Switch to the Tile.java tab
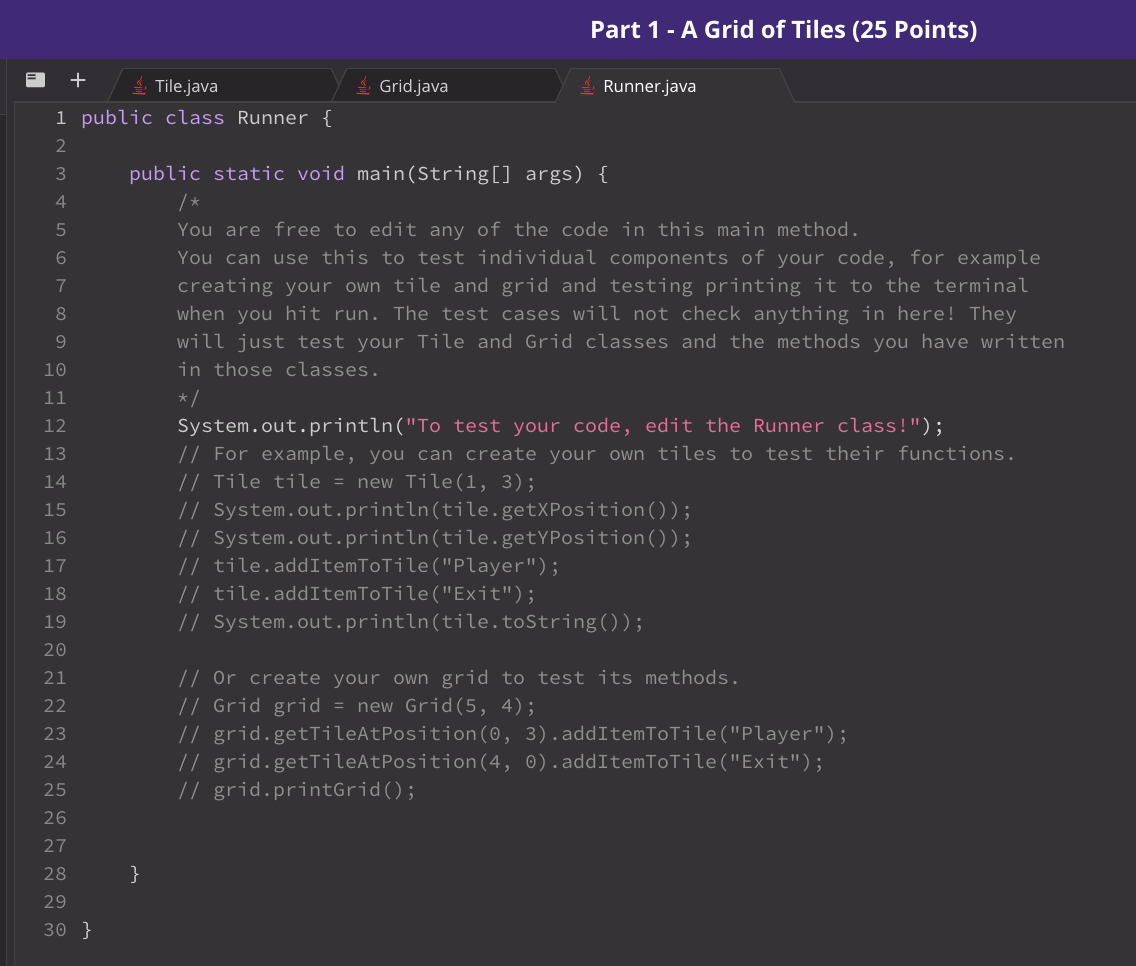This screenshot has width=1136, height=966. click(x=188, y=86)
